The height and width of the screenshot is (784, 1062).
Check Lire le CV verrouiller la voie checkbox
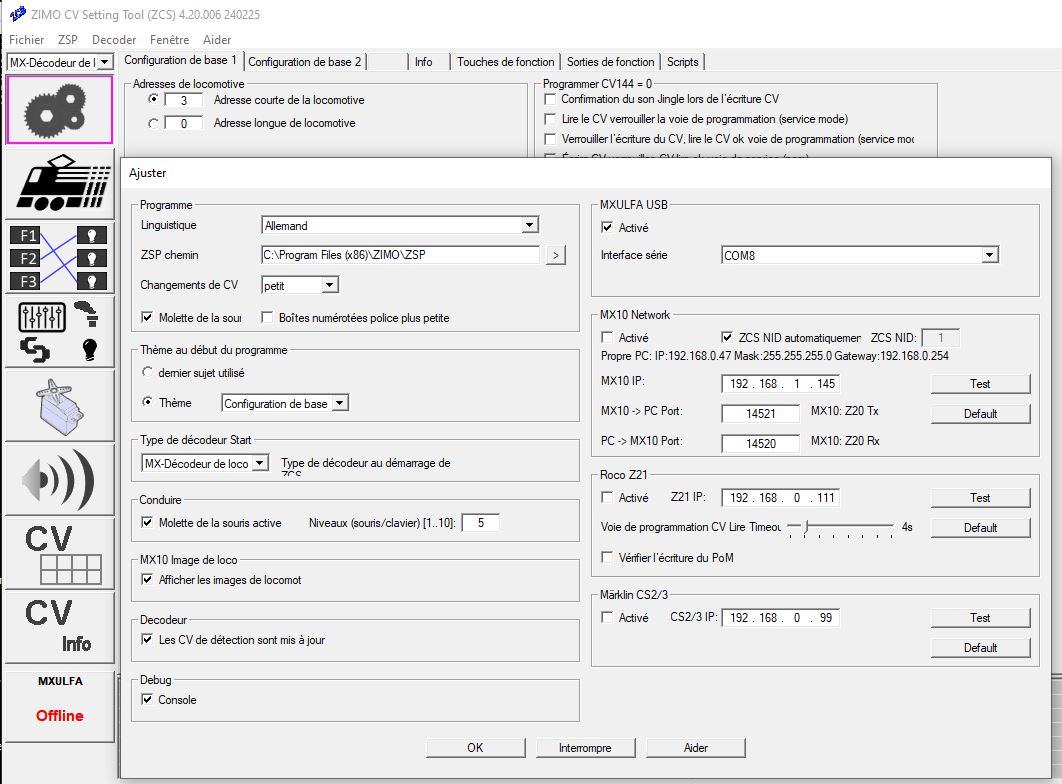(550, 118)
